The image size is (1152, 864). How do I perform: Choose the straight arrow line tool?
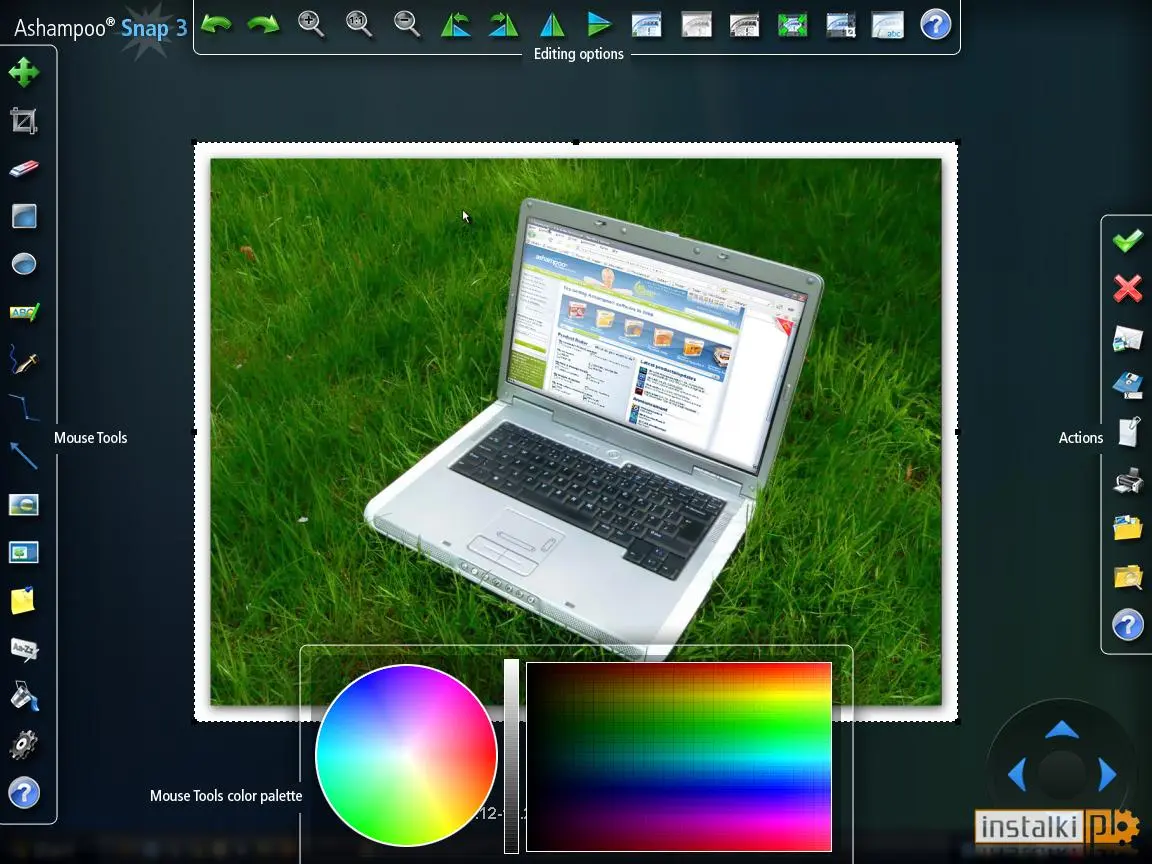[x=24, y=456]
